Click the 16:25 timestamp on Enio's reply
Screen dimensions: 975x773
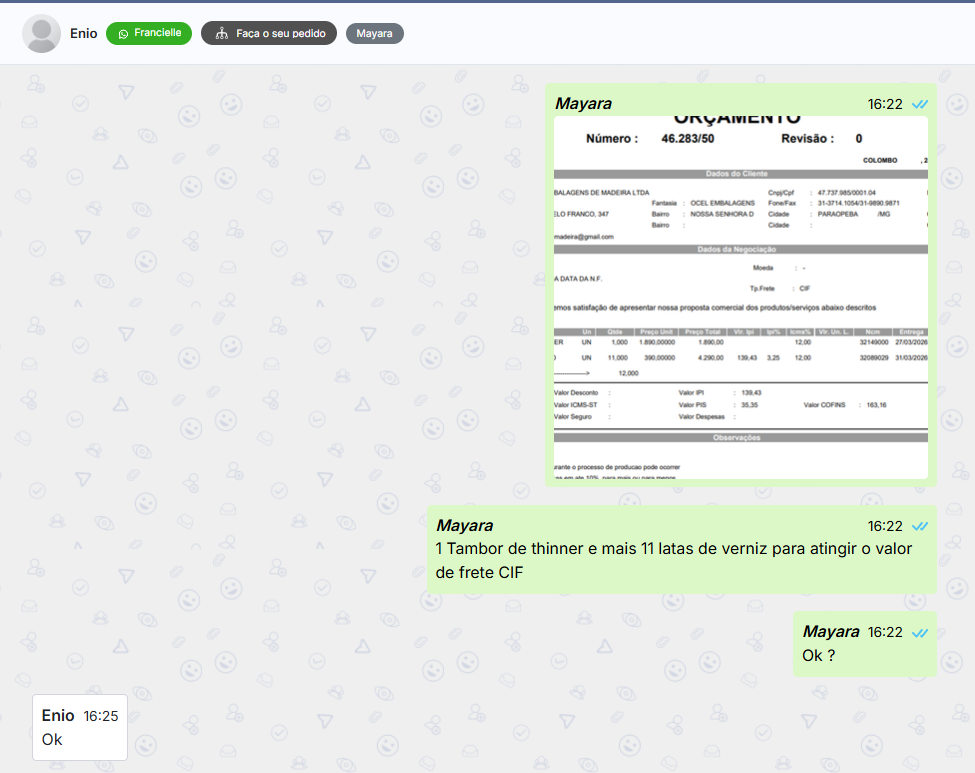coord(101,716)
